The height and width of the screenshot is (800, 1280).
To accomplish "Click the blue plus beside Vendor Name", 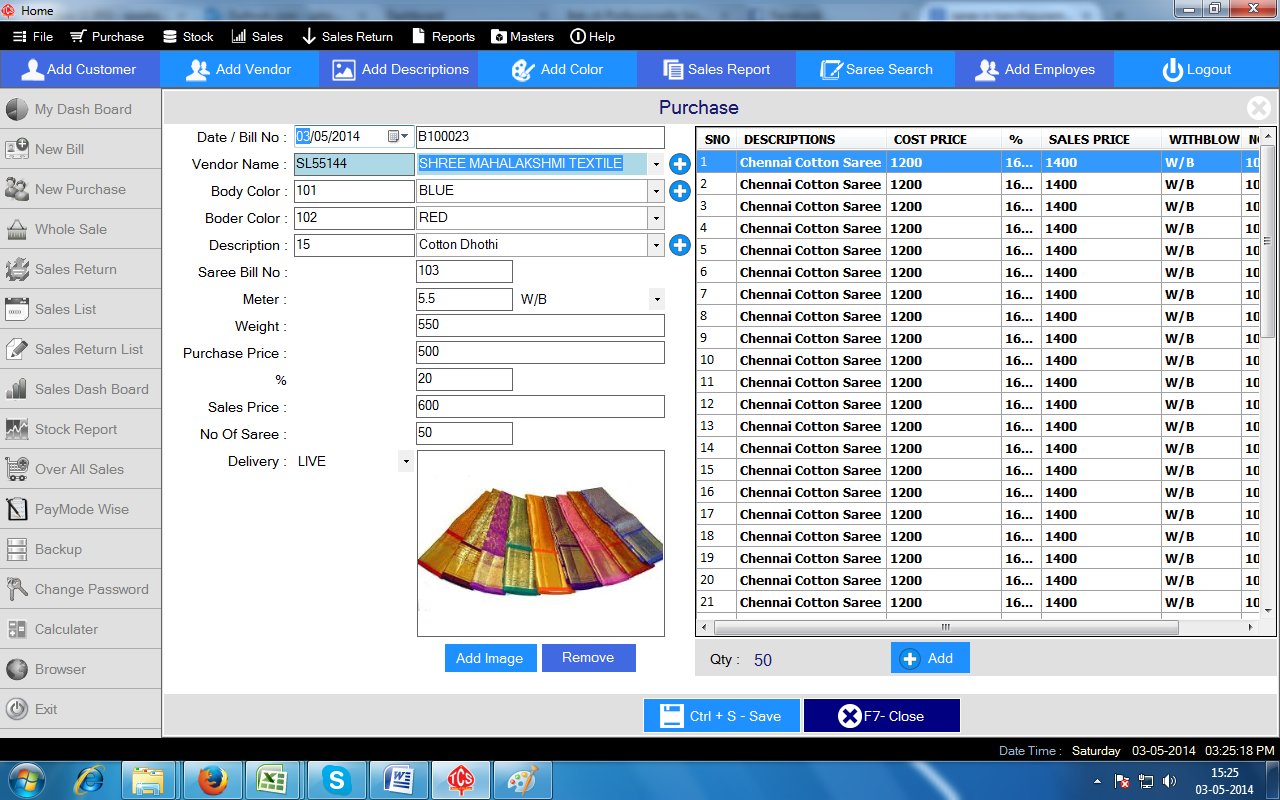I will [680, 164].
